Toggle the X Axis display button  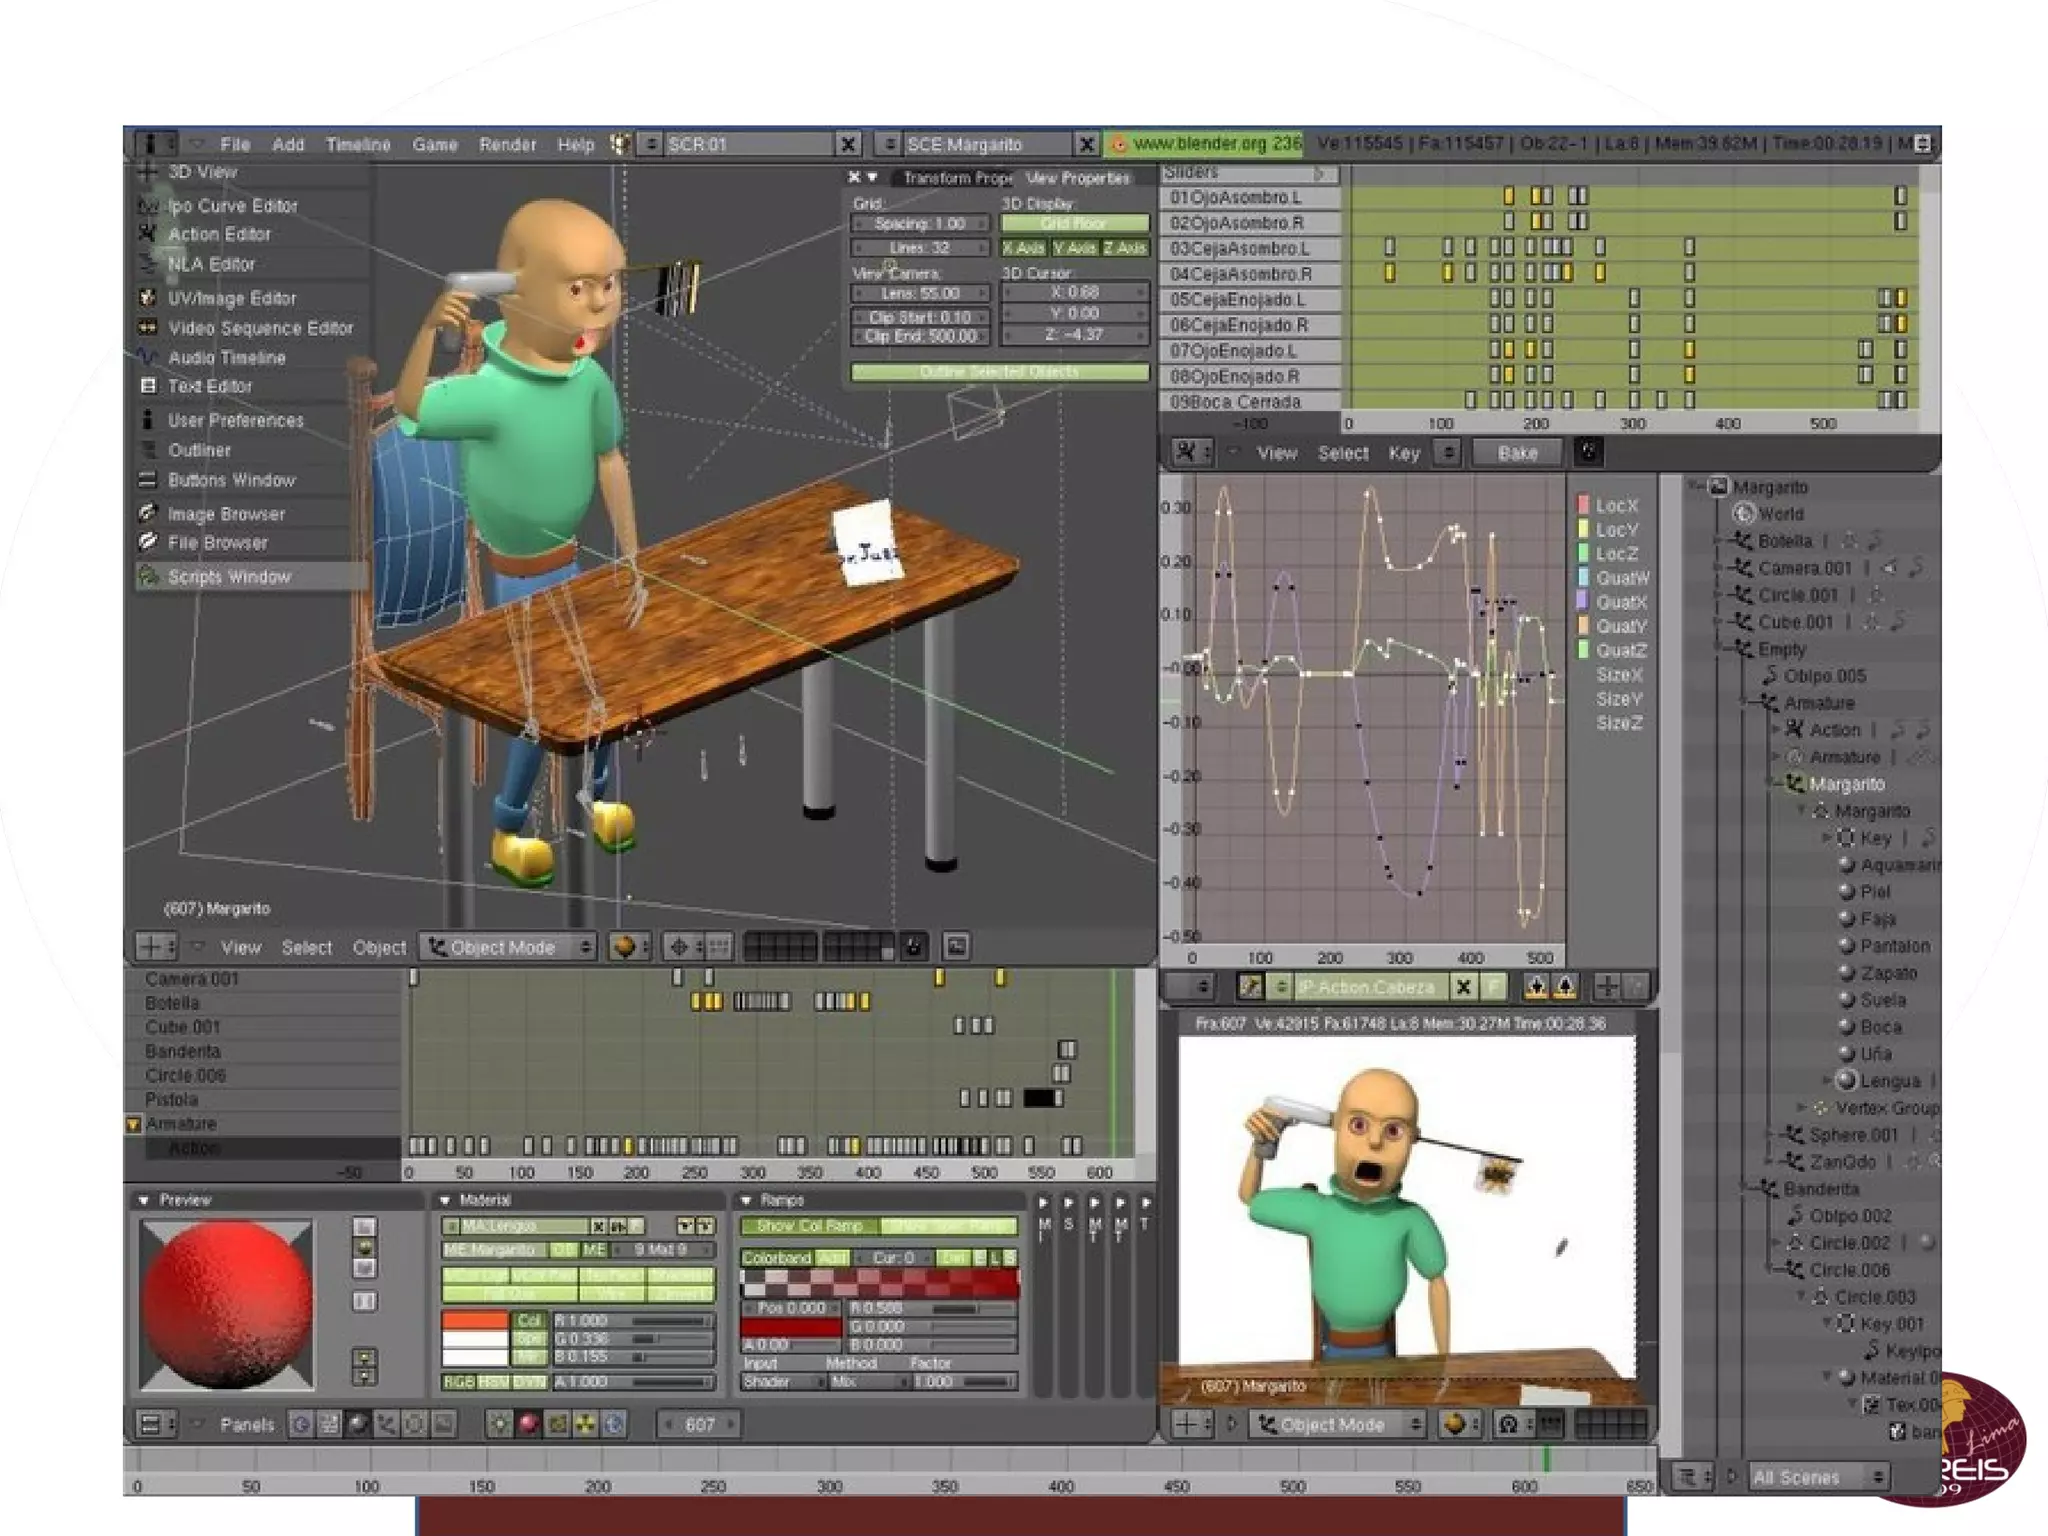pos(1024,248)
